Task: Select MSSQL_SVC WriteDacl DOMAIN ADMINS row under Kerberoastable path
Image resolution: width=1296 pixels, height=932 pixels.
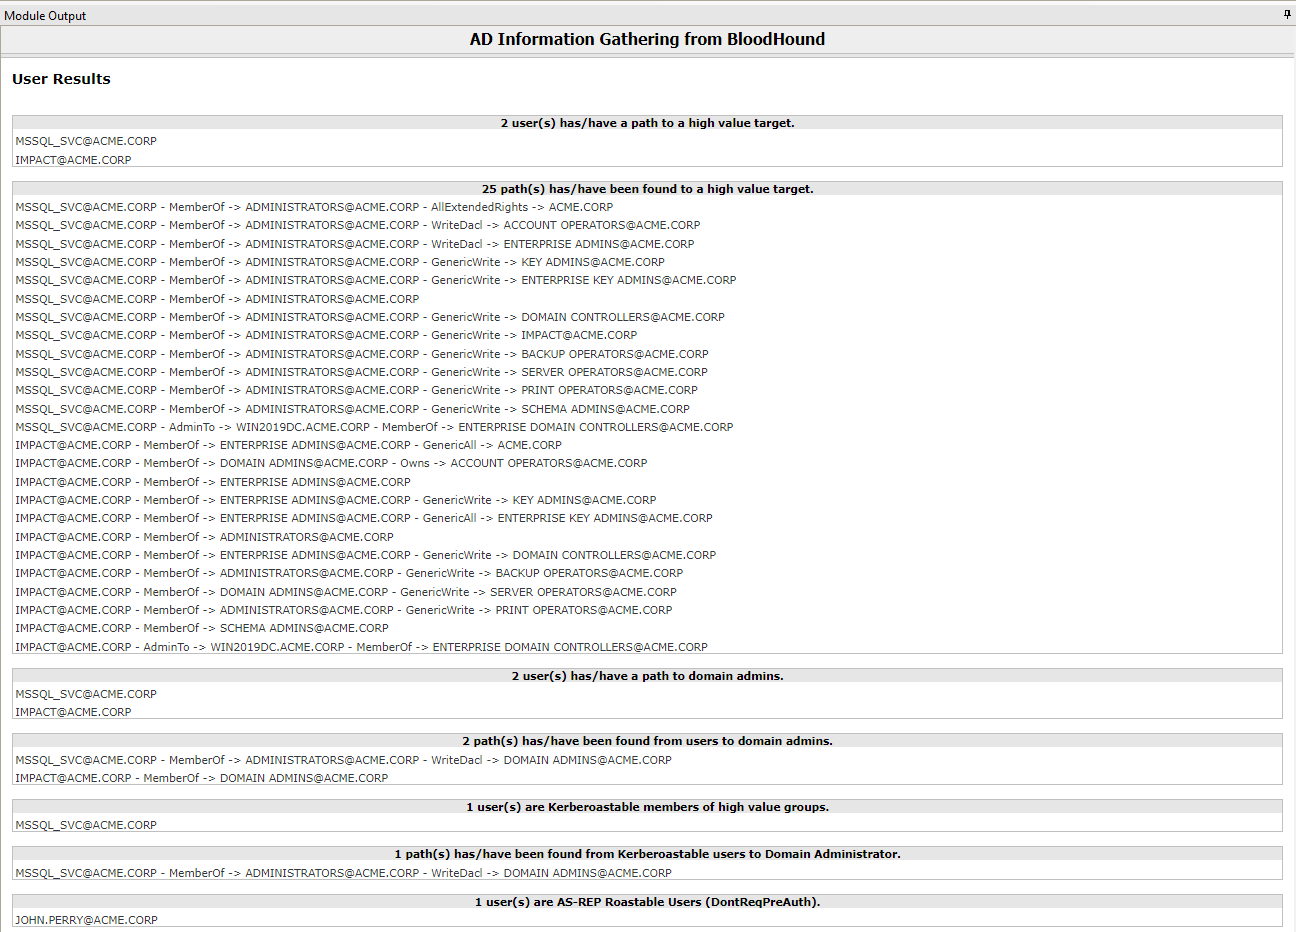Action: click(x=343, y=873)
